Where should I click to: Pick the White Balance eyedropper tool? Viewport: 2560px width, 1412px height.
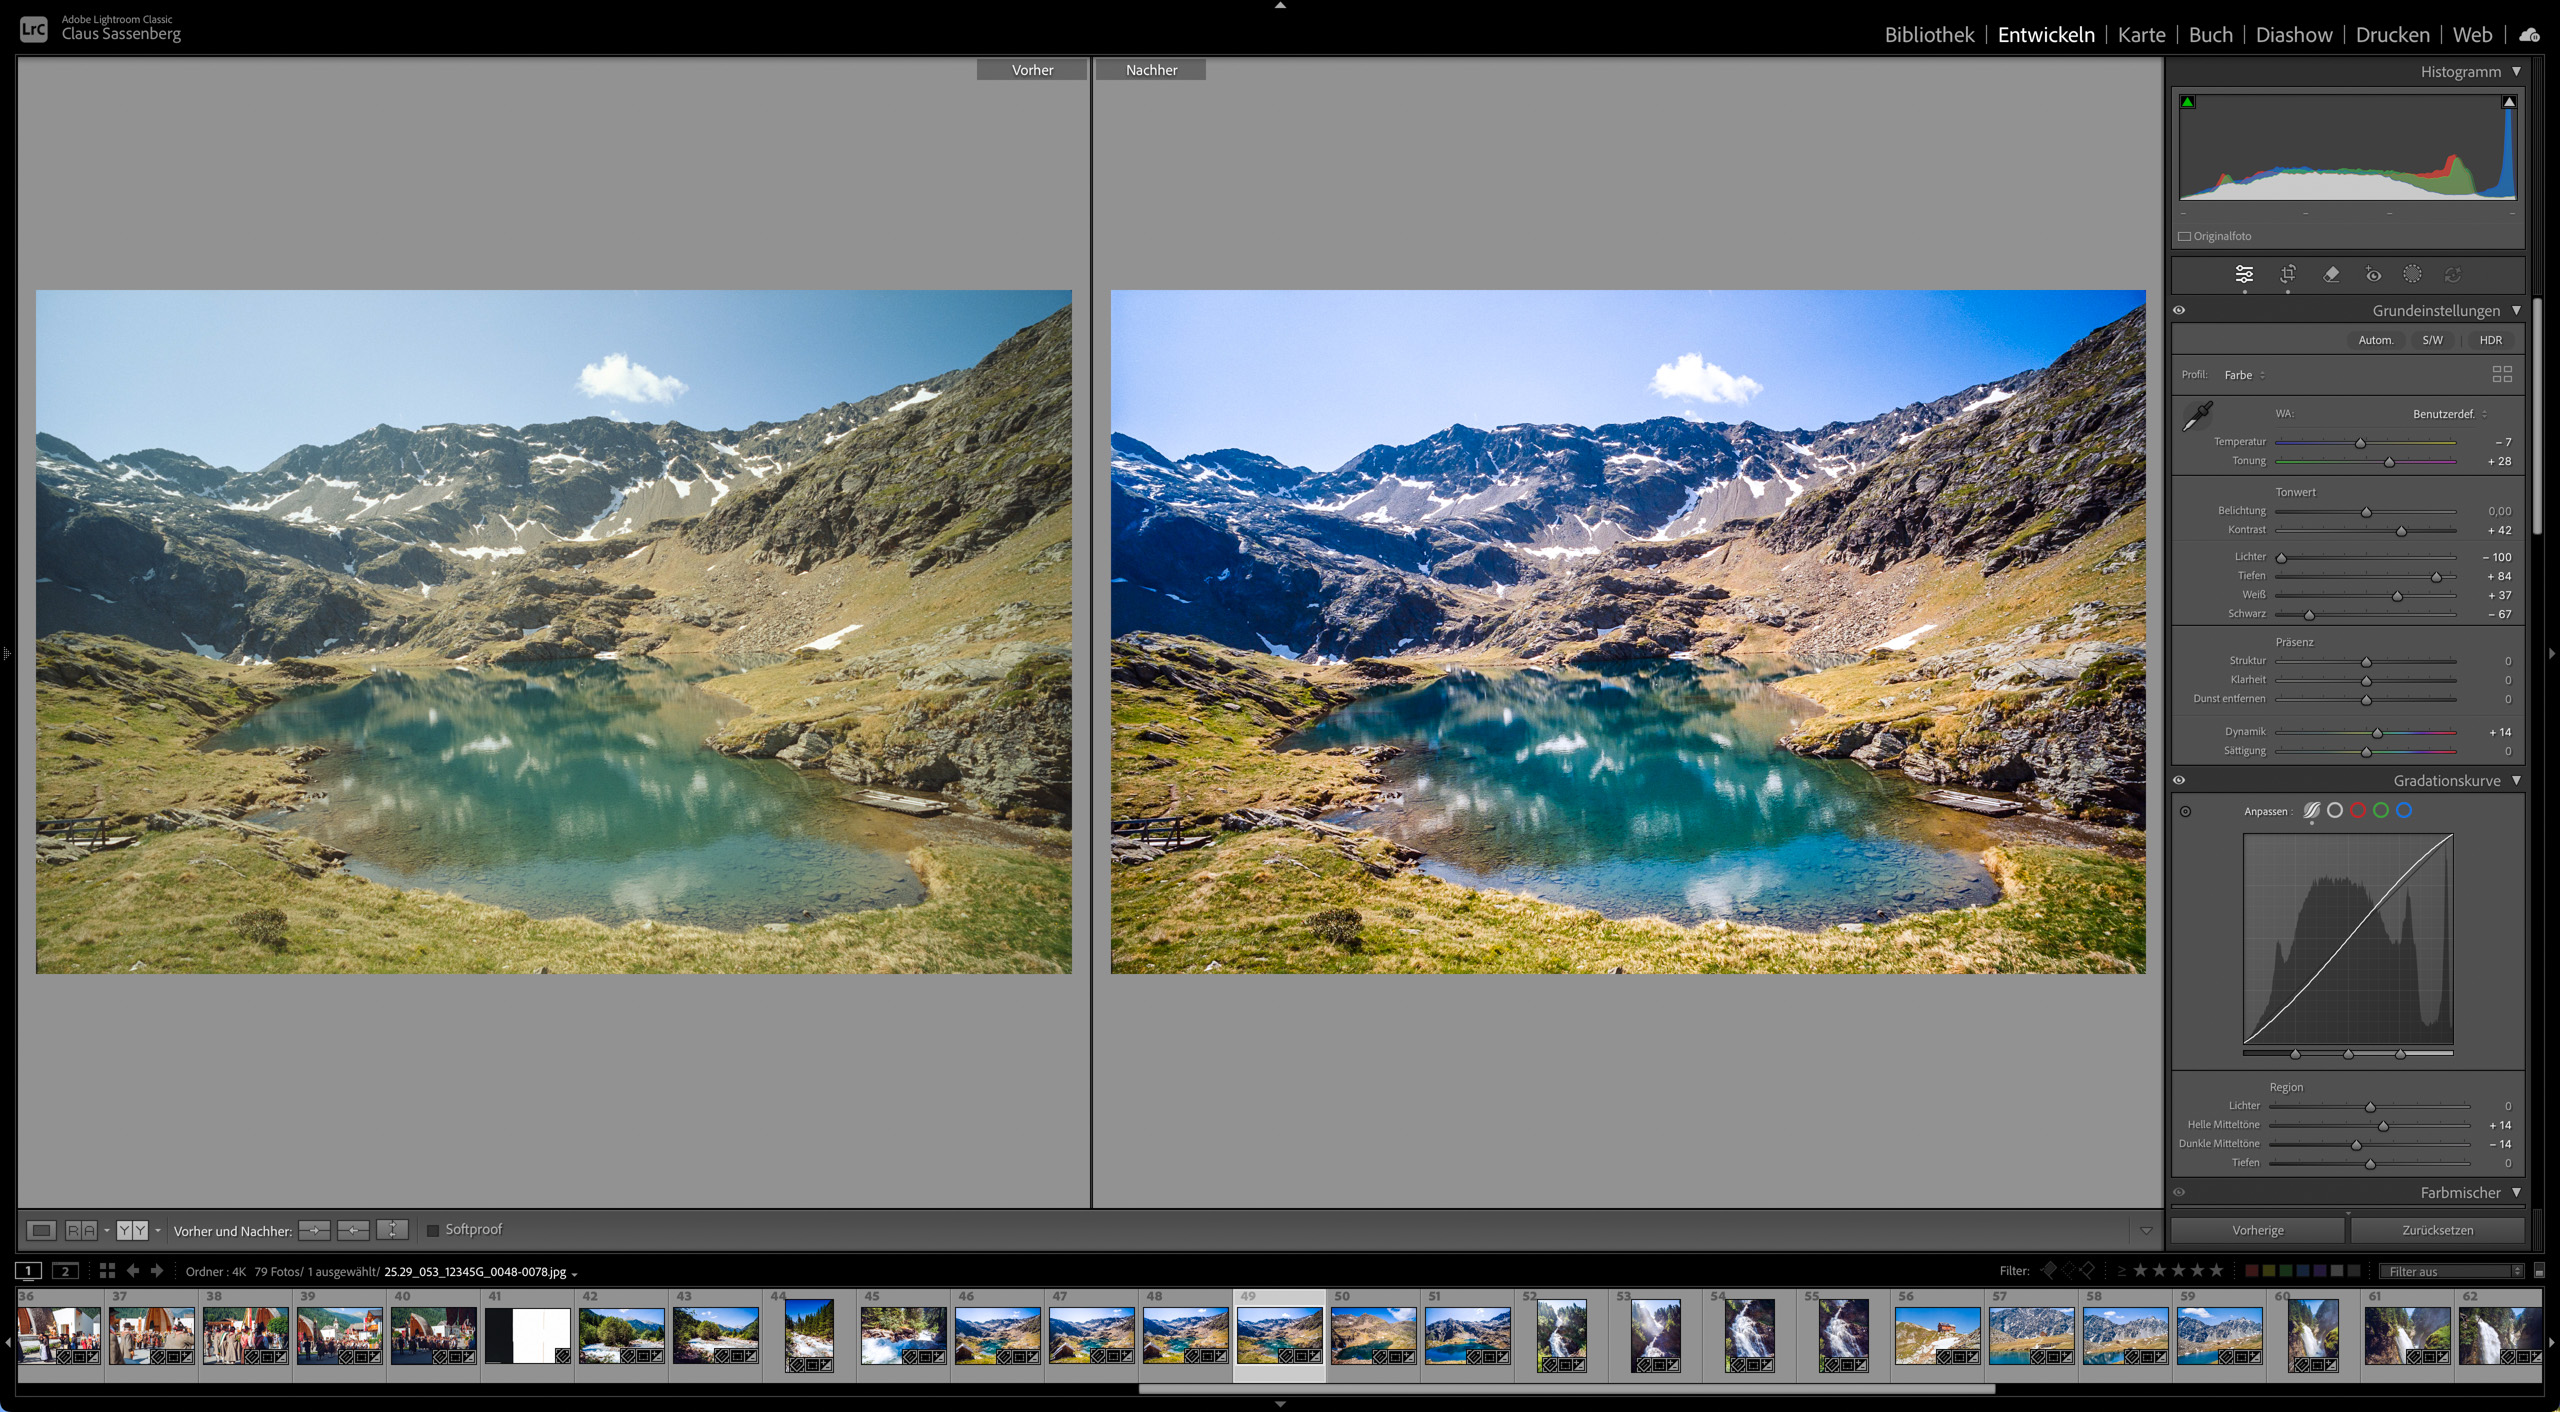click(2197, 415)
